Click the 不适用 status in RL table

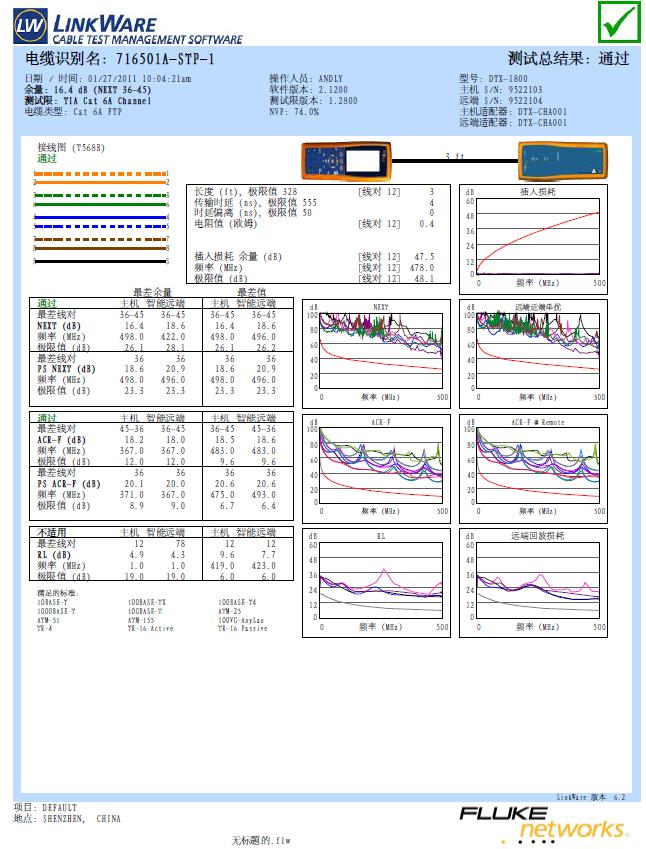(53, 533)
